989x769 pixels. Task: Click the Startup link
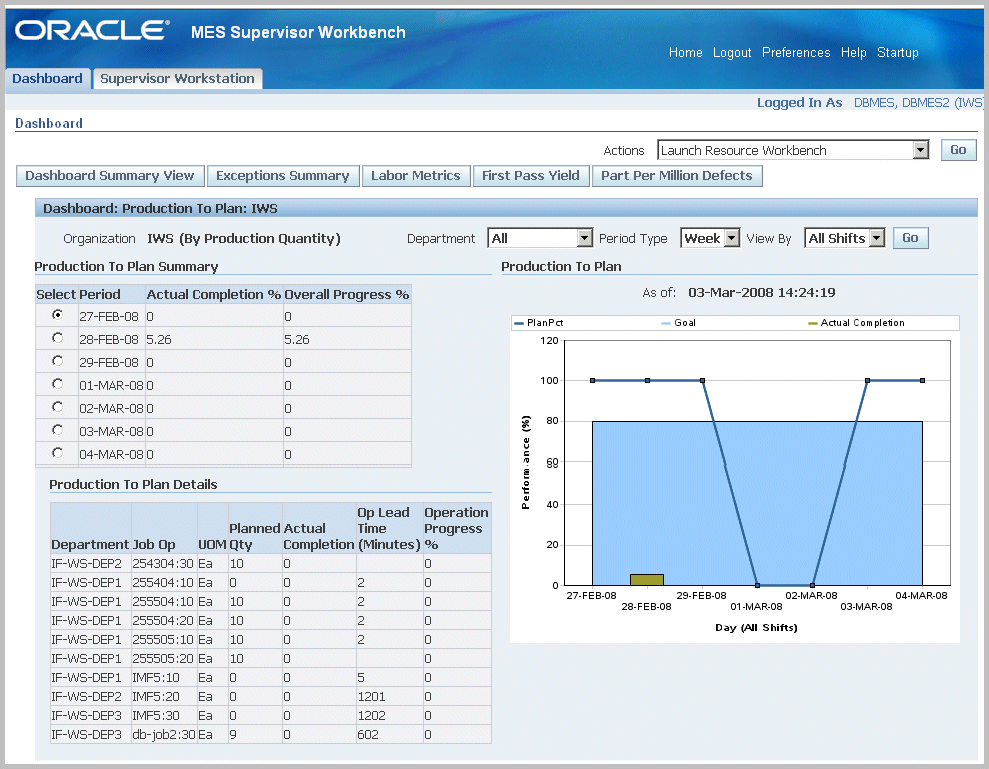pyautogui.click(x=898, y=53)
